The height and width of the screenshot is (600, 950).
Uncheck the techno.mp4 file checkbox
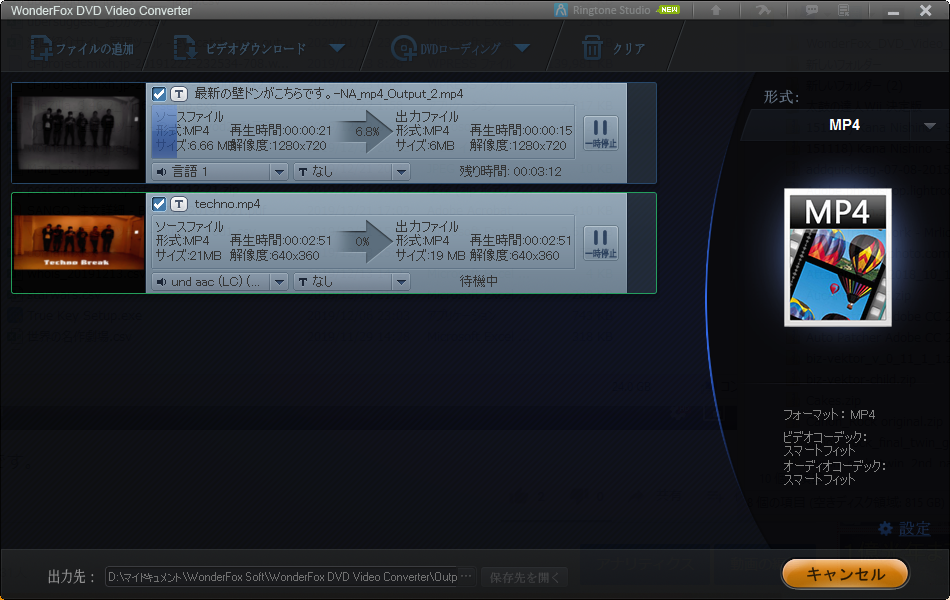(158, 206)
